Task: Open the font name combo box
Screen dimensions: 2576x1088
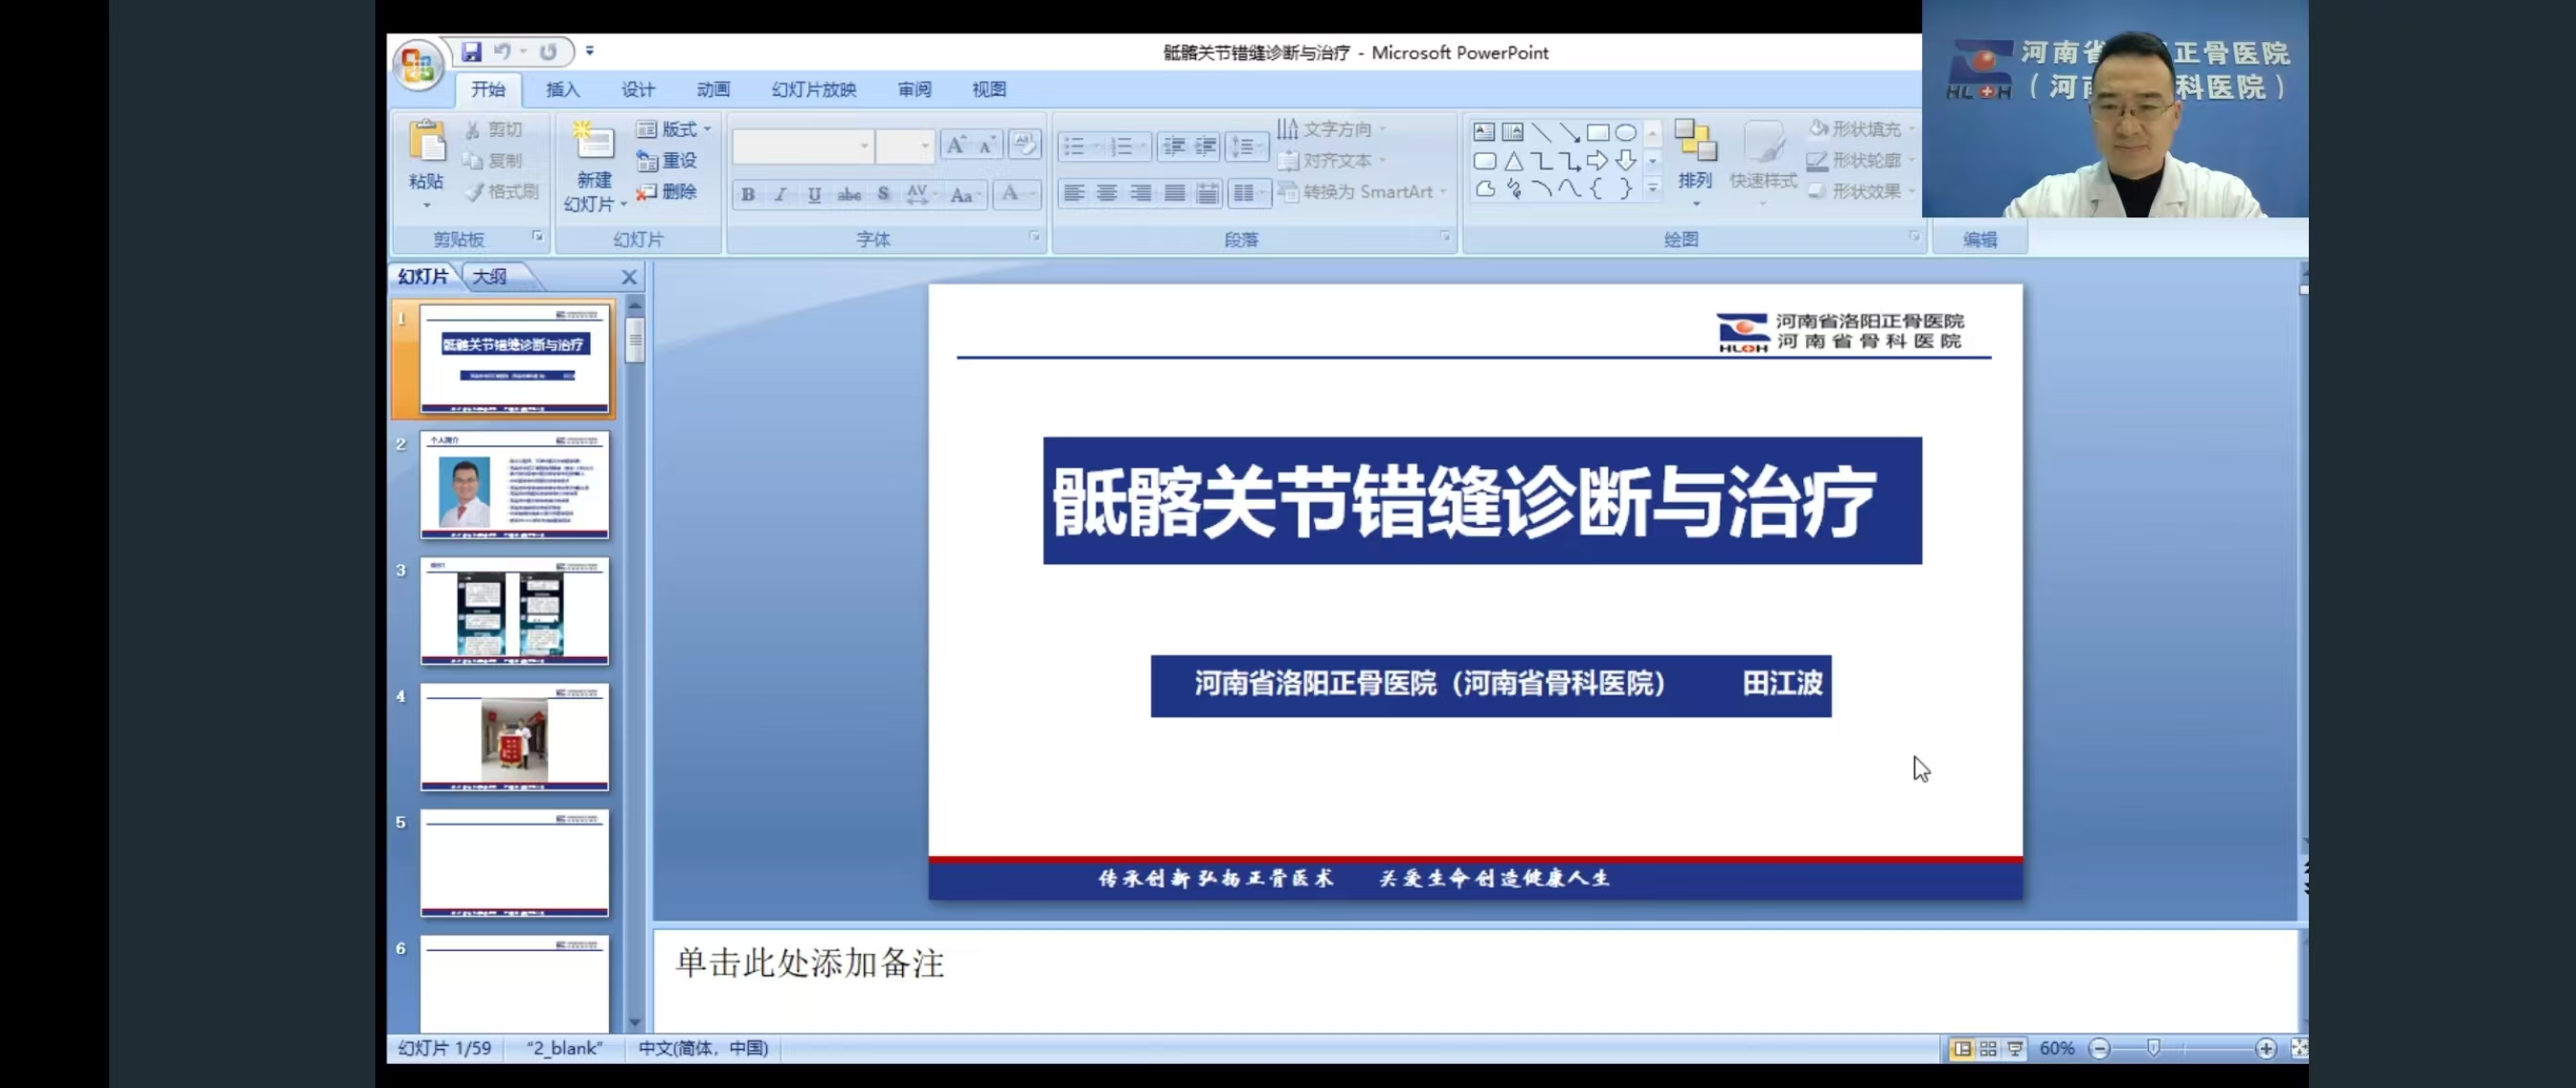Action: pos(802,147)
